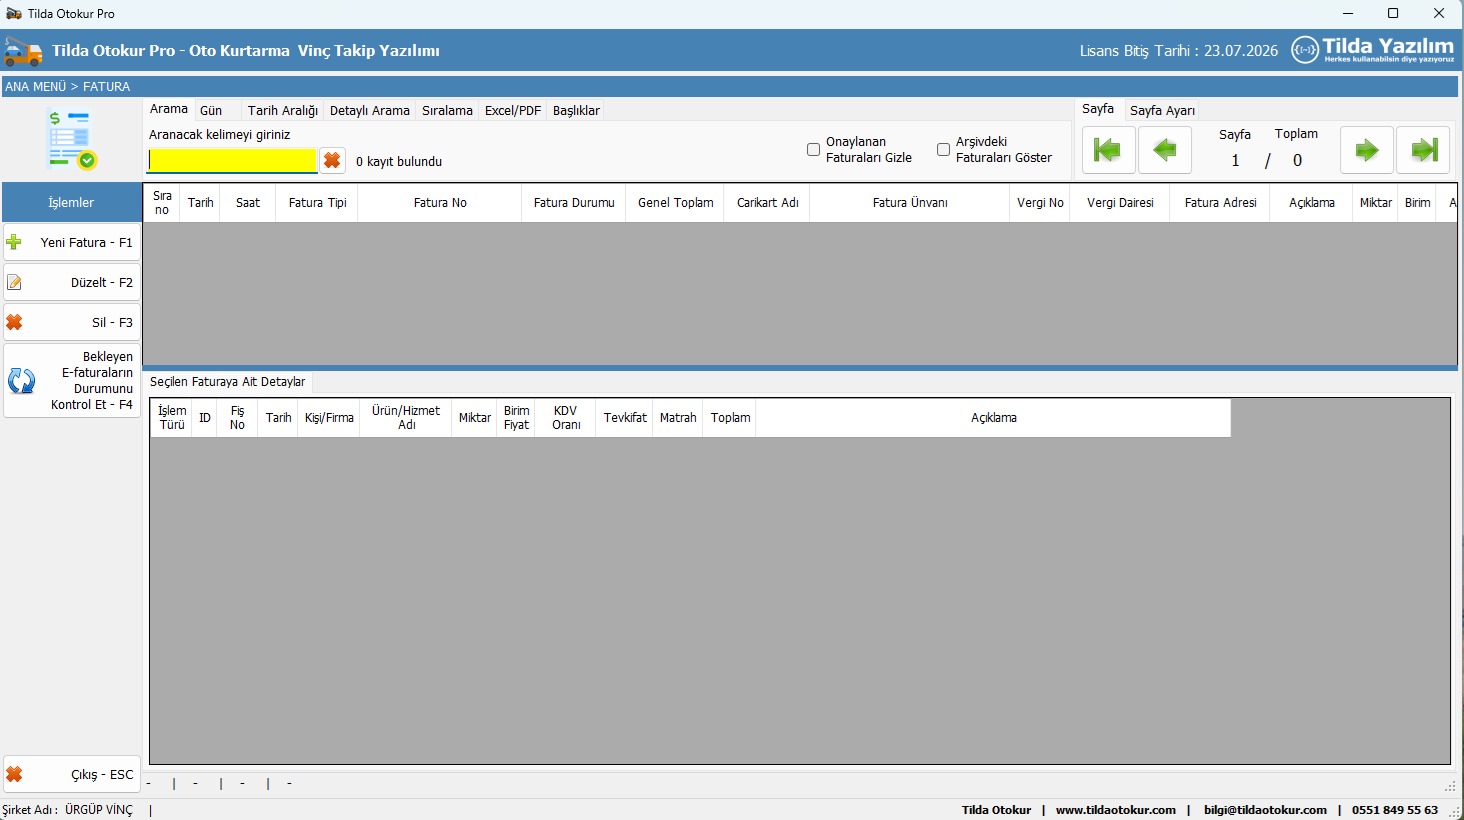1464x820 pixels.
Task: Delete invoice using Sil - F3
Action: (72, 323)
